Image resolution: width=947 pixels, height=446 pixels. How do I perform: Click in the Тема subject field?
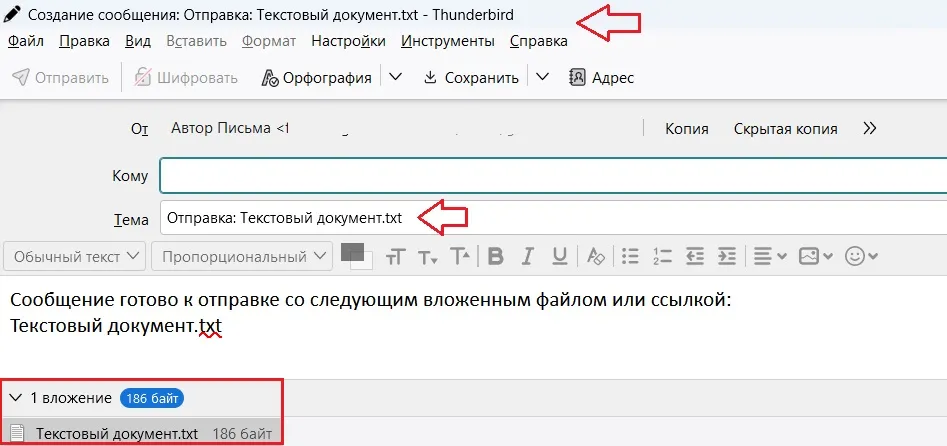pos(553,218)
